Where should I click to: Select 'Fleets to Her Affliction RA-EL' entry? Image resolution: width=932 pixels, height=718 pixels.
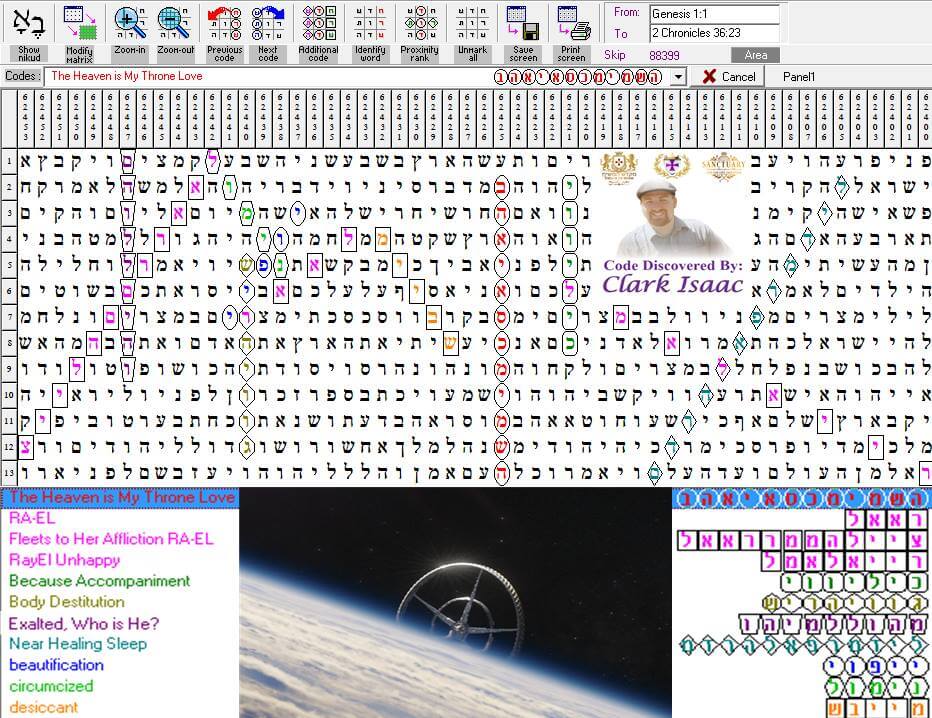111,539
